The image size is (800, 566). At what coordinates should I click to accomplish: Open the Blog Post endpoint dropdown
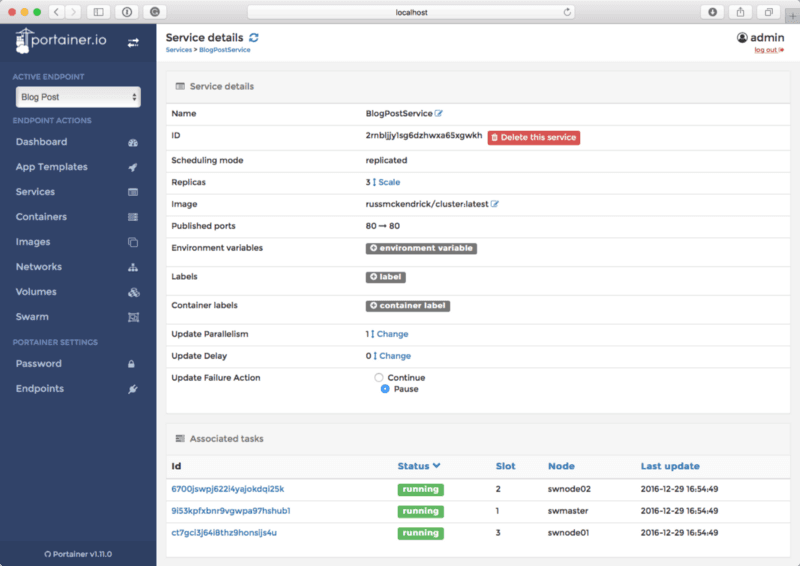[78, 97]
